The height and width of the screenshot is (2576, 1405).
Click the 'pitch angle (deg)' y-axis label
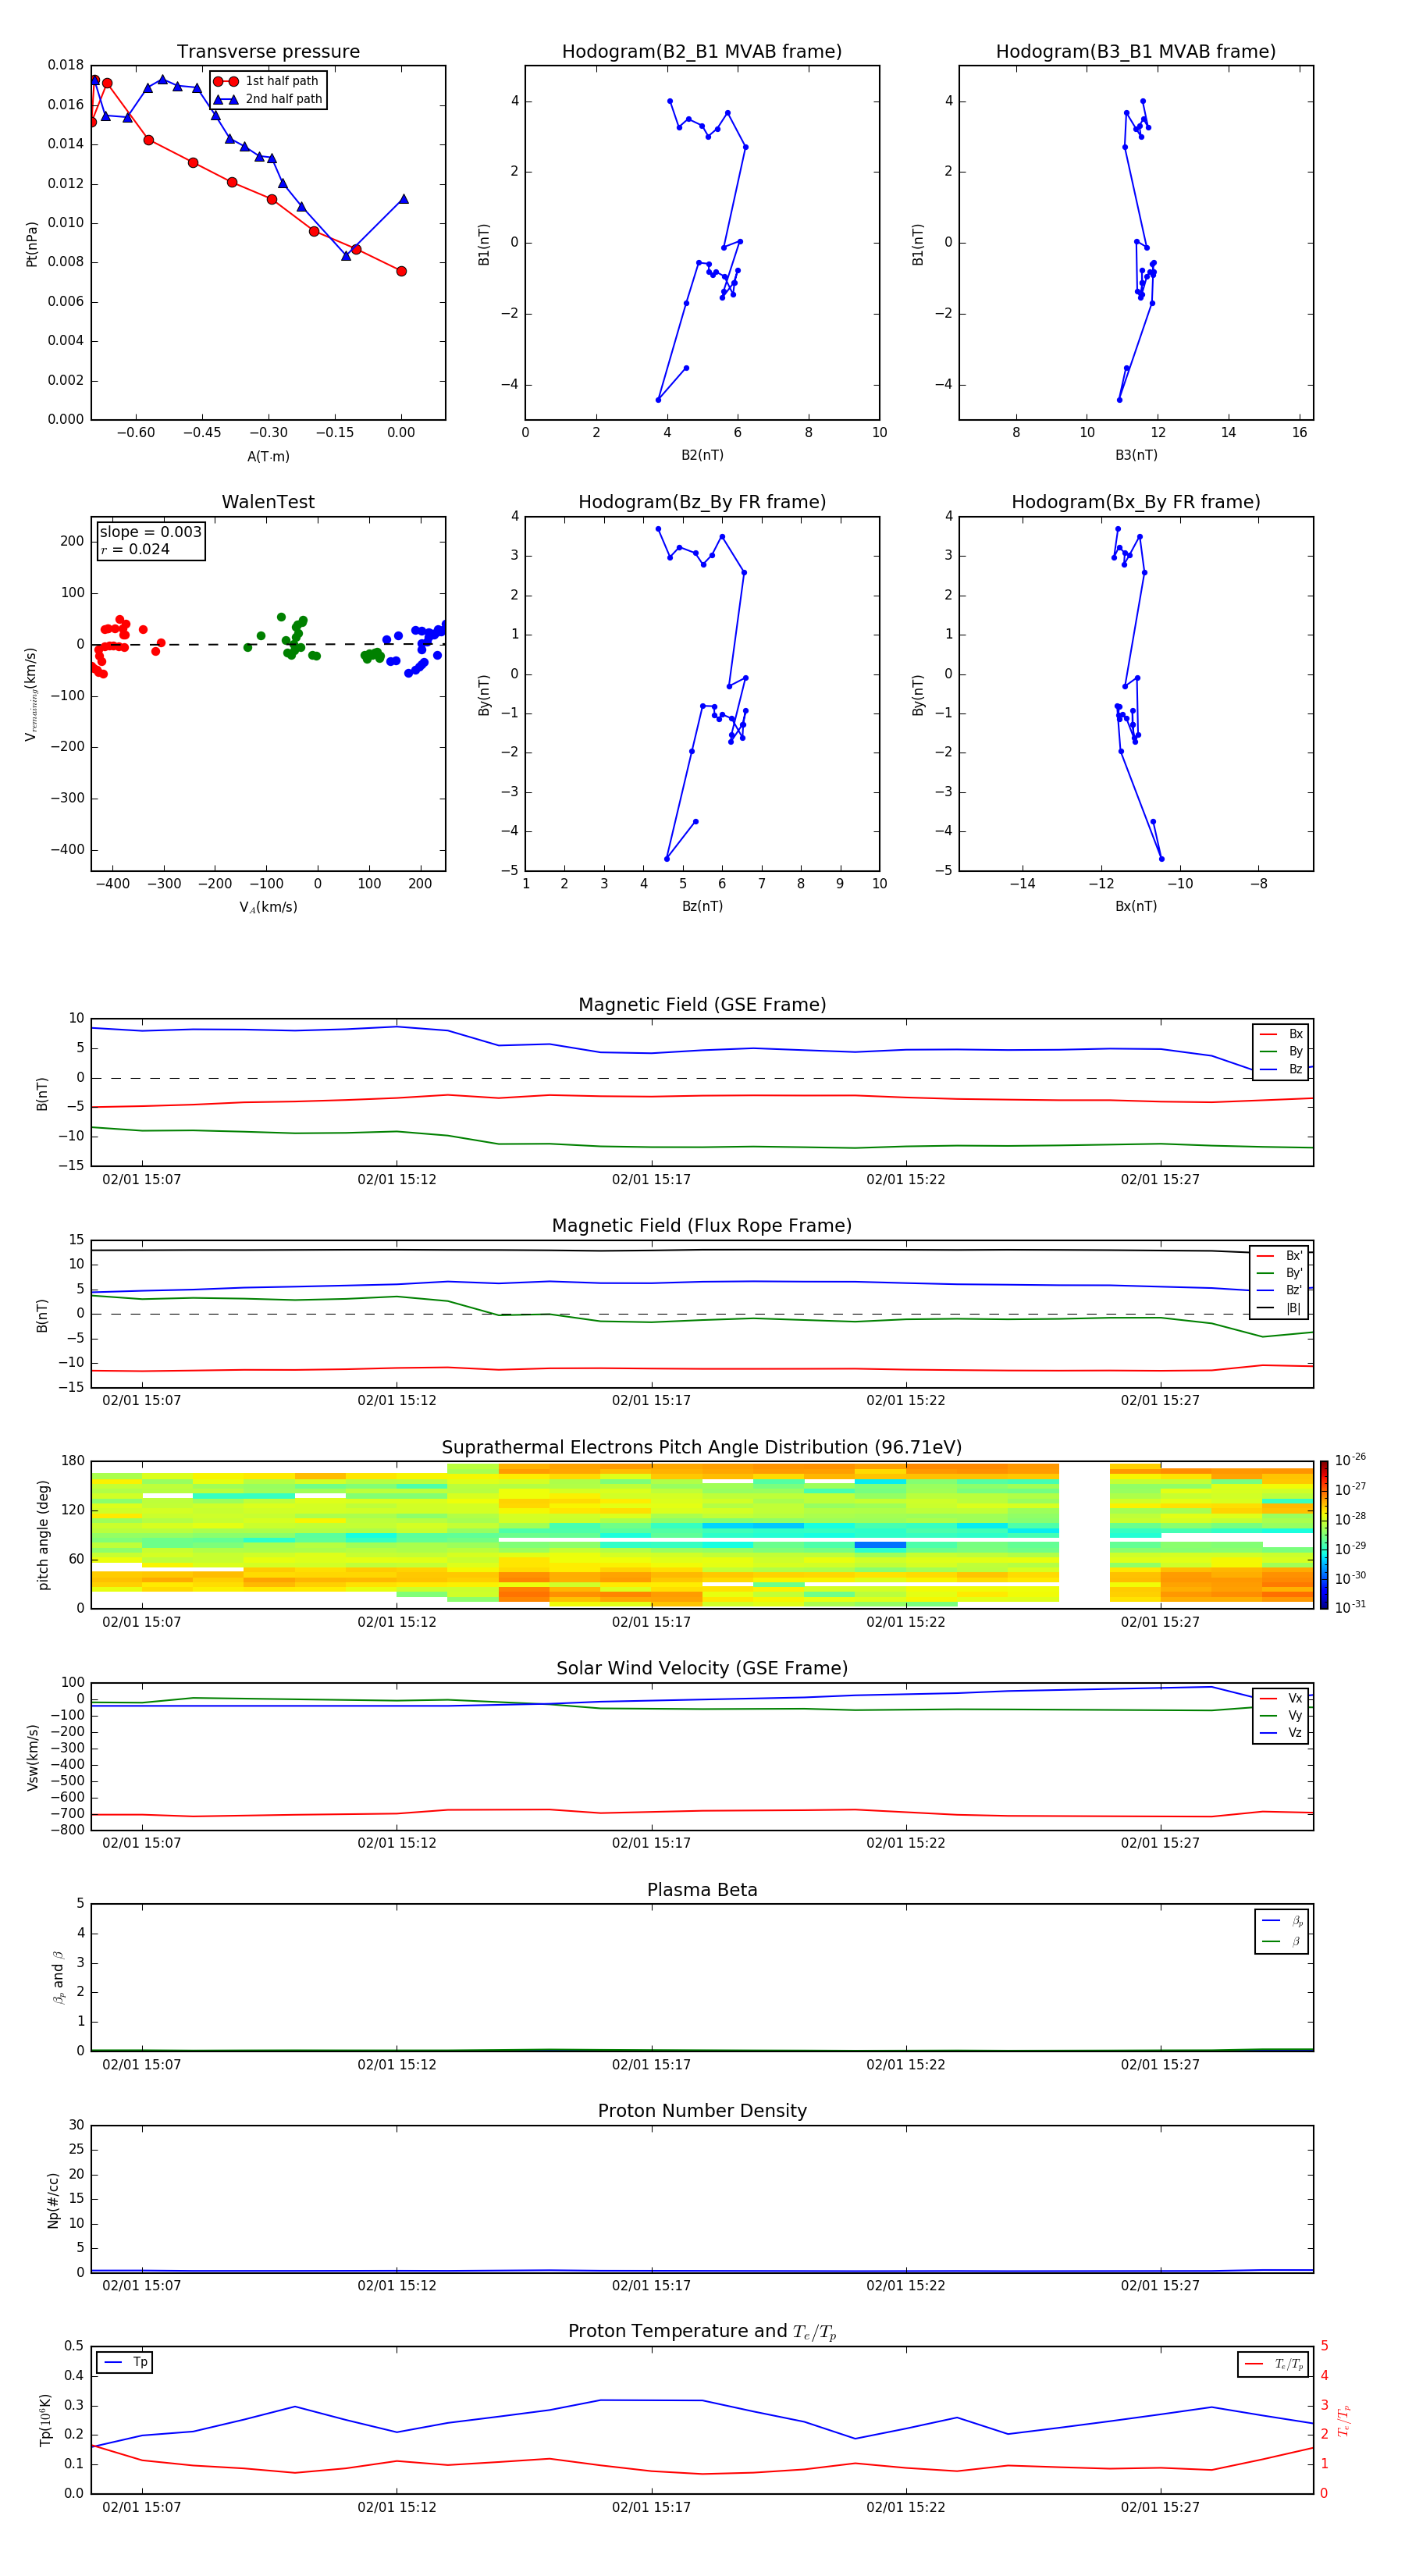[x=43, y=1535]
